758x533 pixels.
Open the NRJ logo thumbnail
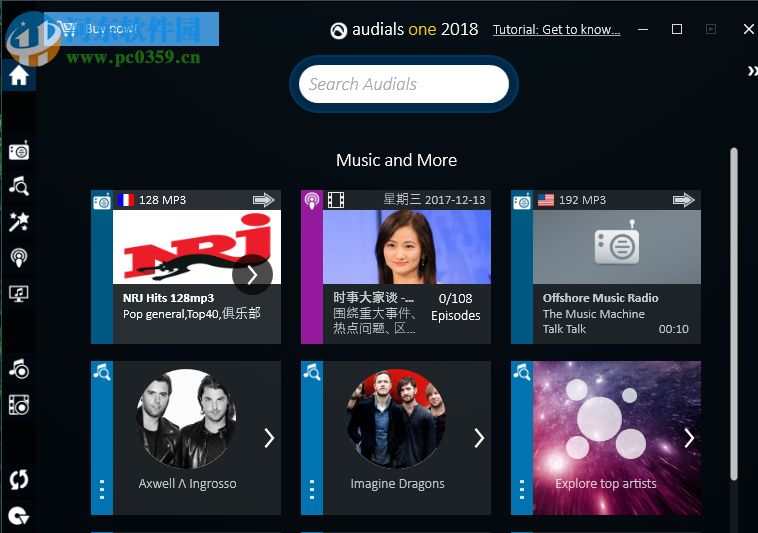pyautogui.click(x=197, y=247)
